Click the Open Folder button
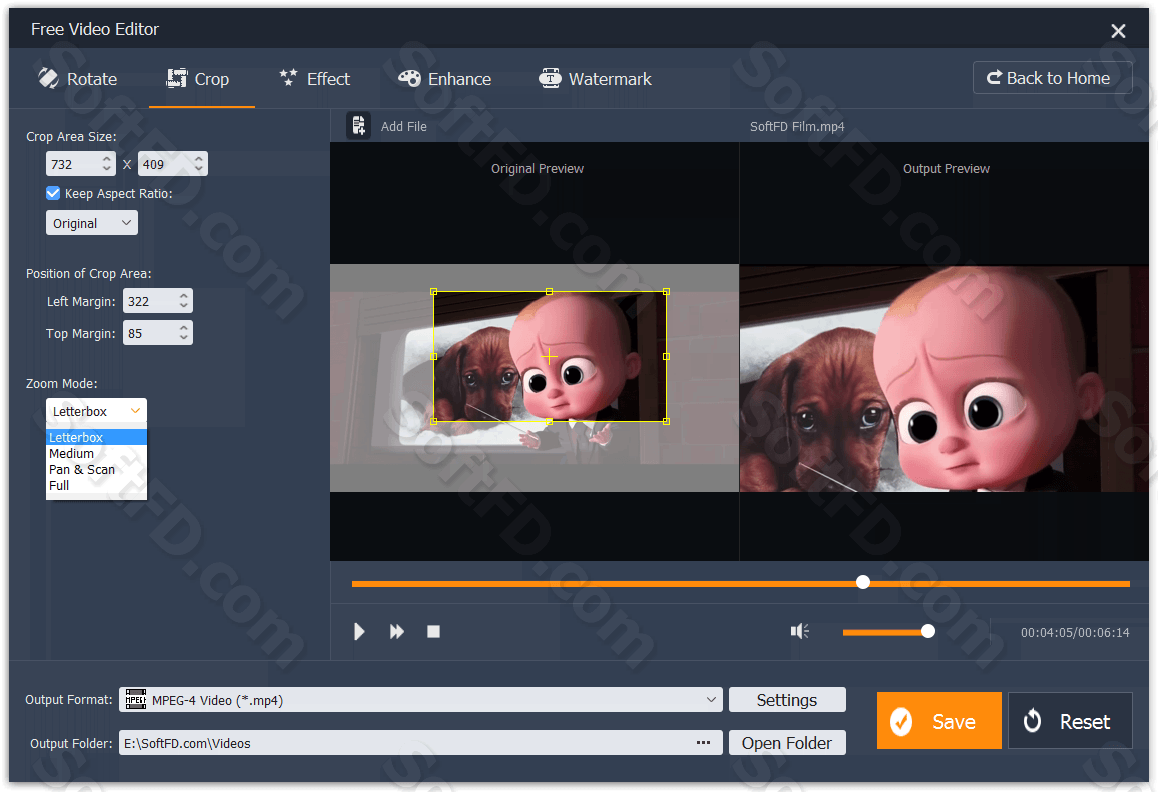Screen dimensions: 1158x792 [x=787, y=742]
